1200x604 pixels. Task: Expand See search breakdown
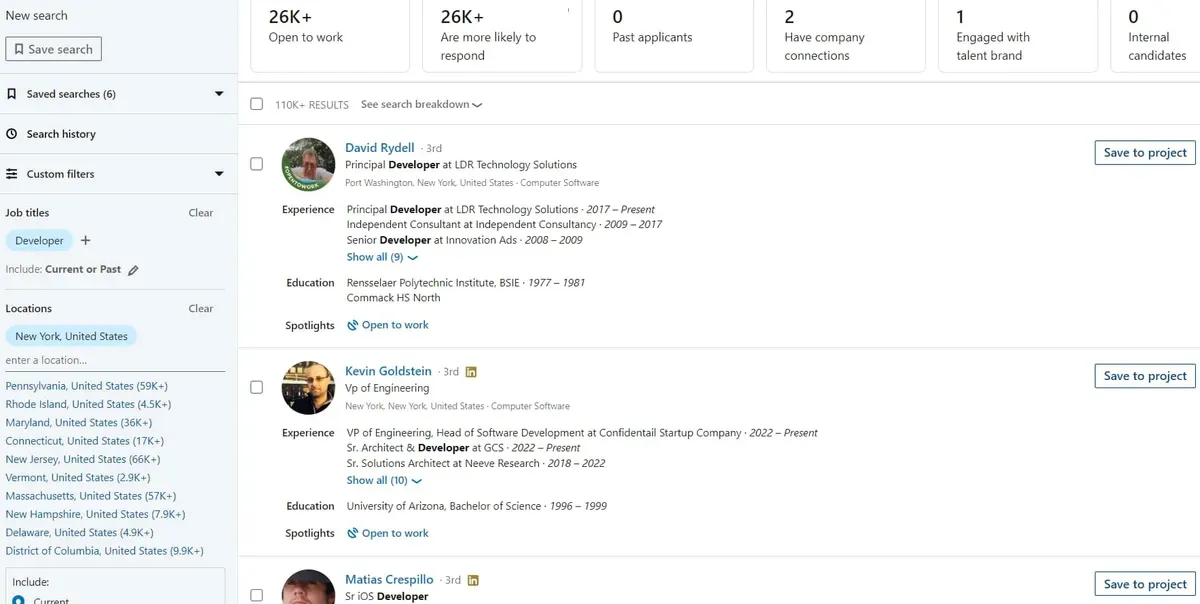tap(420, 103)
